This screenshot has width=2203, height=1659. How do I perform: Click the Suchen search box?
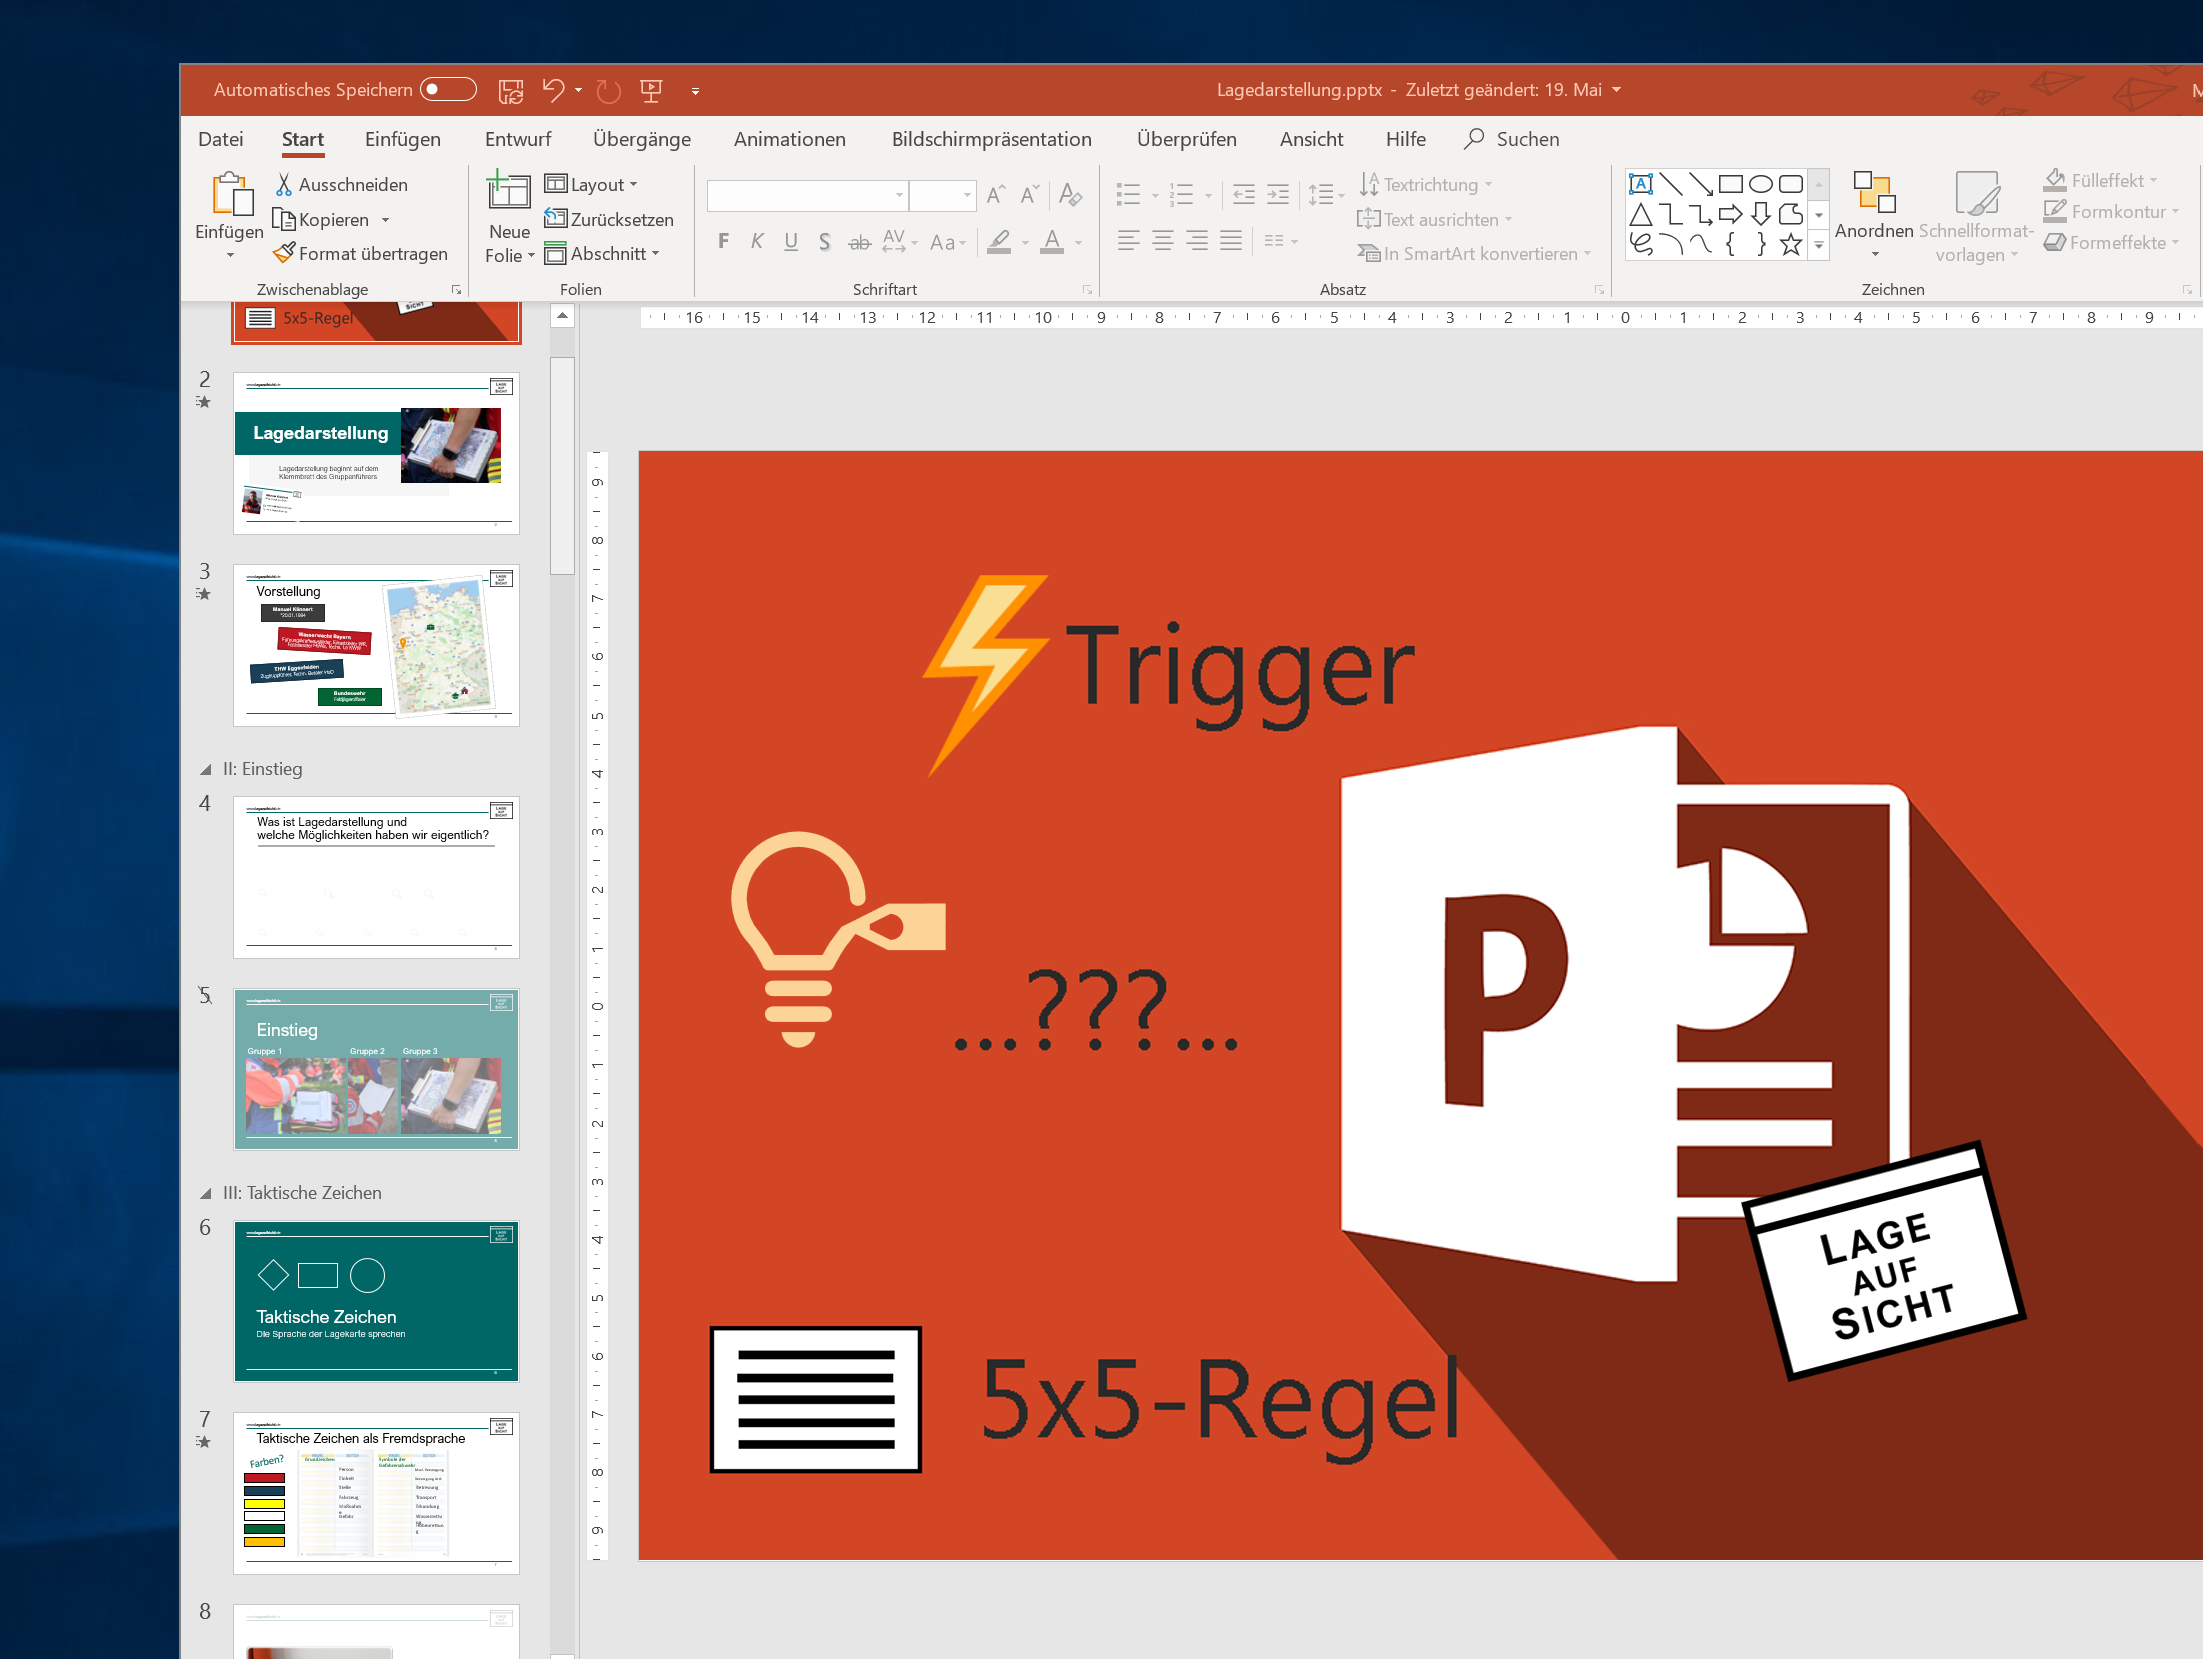[x=1512, y=139]
